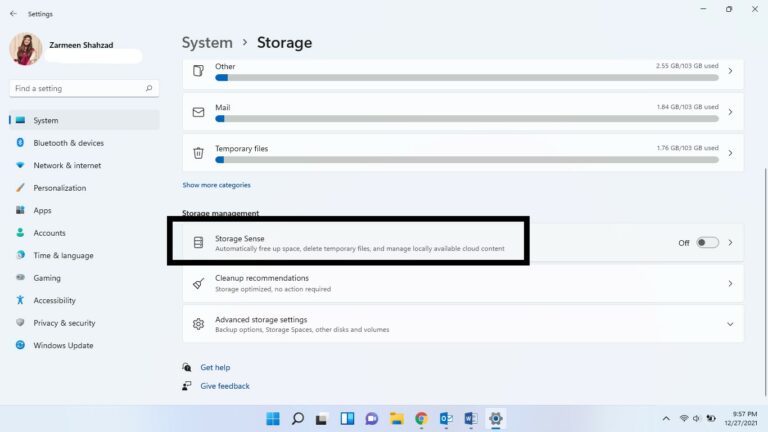The width and height of the screenshot is (768, 432).
Task: Click the 2.55 GB/103 GB used text
Action: click(687, 66)
